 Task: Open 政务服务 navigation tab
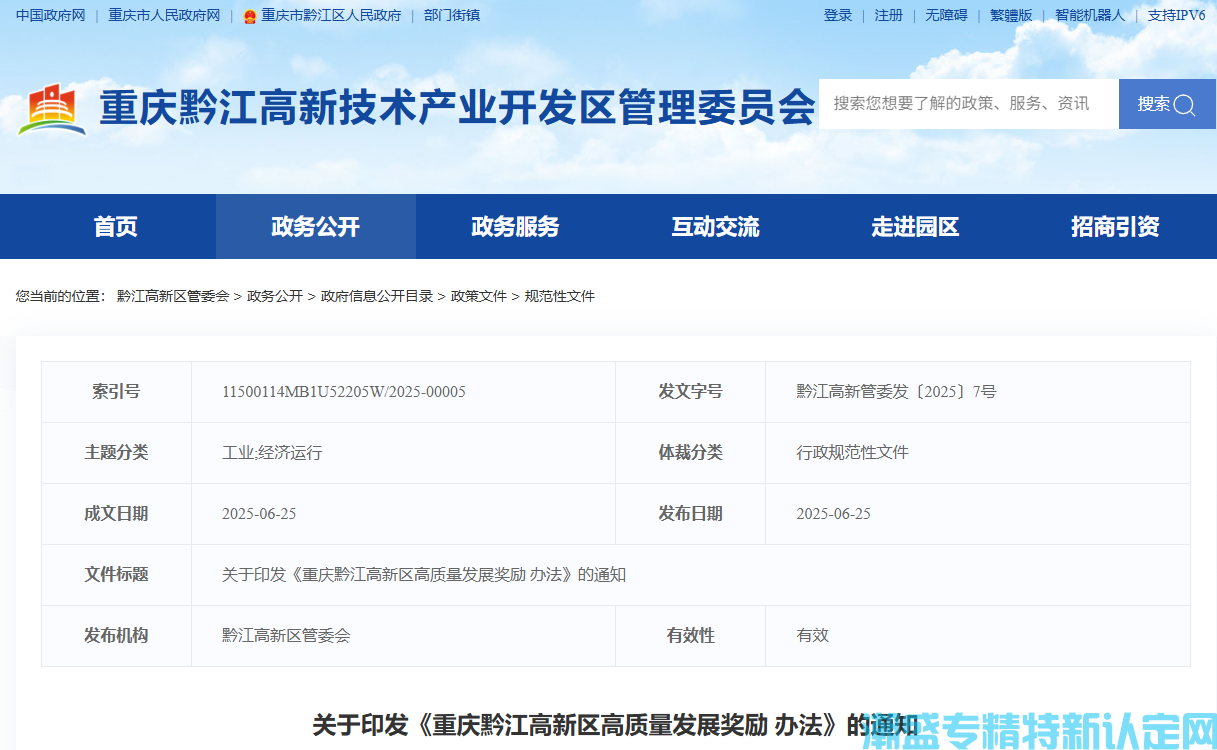pyautogui.click(x=516, y=227)
